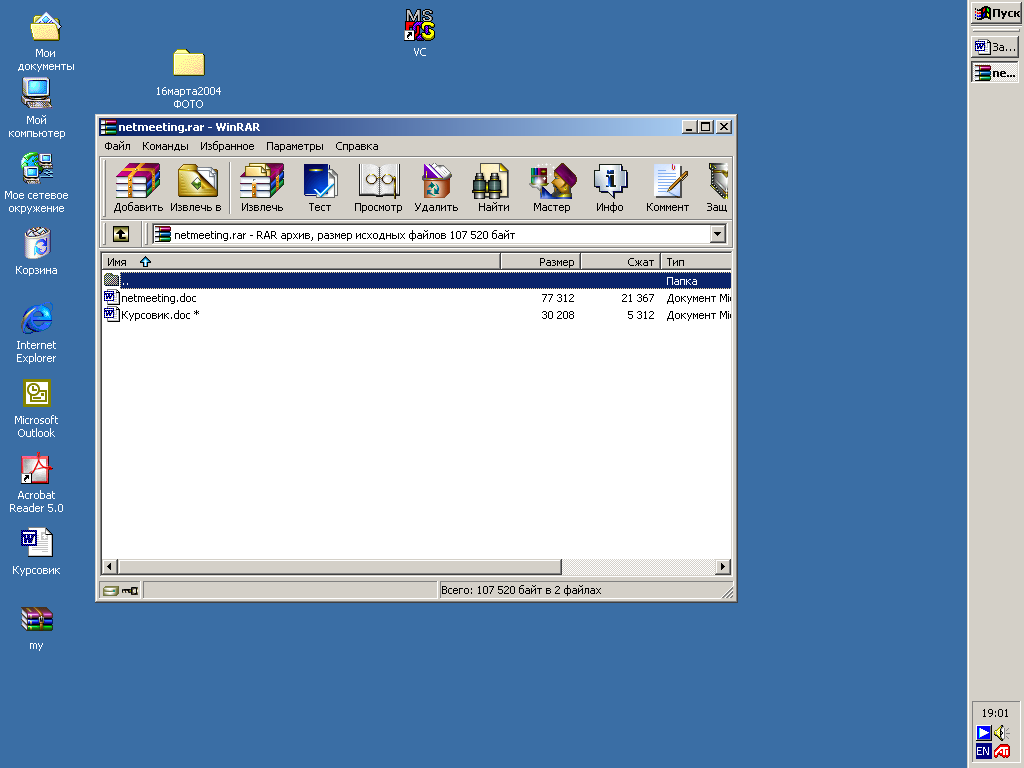Click the packed value 21 367
Image resolution: width=1024 pixels, height=768 pixels.
click(637, 298)
